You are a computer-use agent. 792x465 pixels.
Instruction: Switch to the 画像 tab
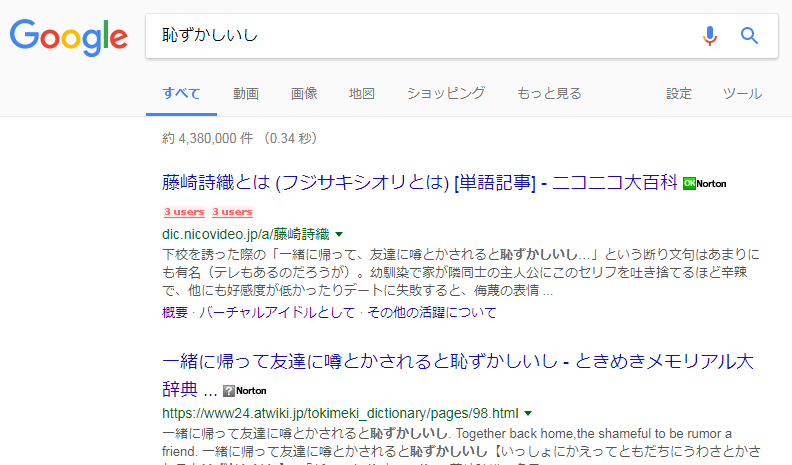pos(304,93)
